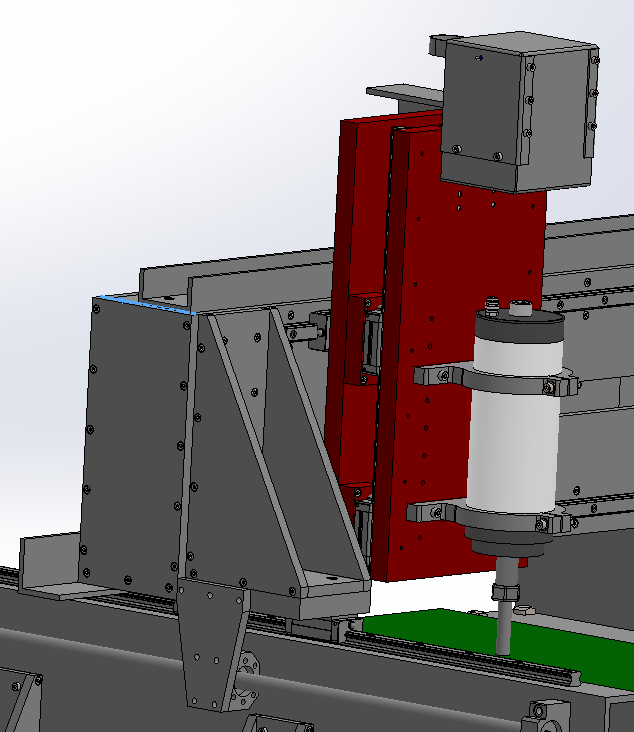The width and height of the screenshot is (634, 732).
Task: Select the lower mounting plate with bolt holes
Action: [x=210, y=640]
